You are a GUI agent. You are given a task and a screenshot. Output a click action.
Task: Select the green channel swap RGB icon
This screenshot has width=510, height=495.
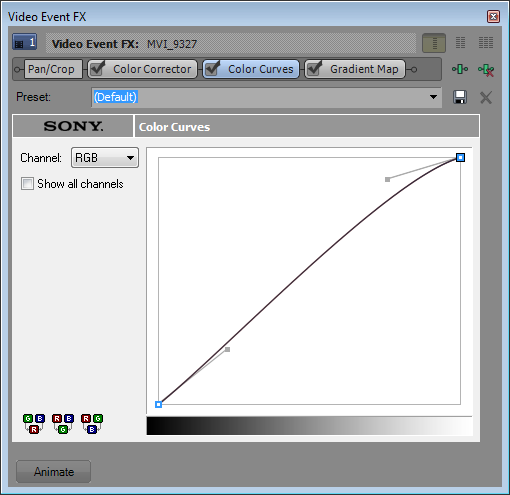point(63,424)
